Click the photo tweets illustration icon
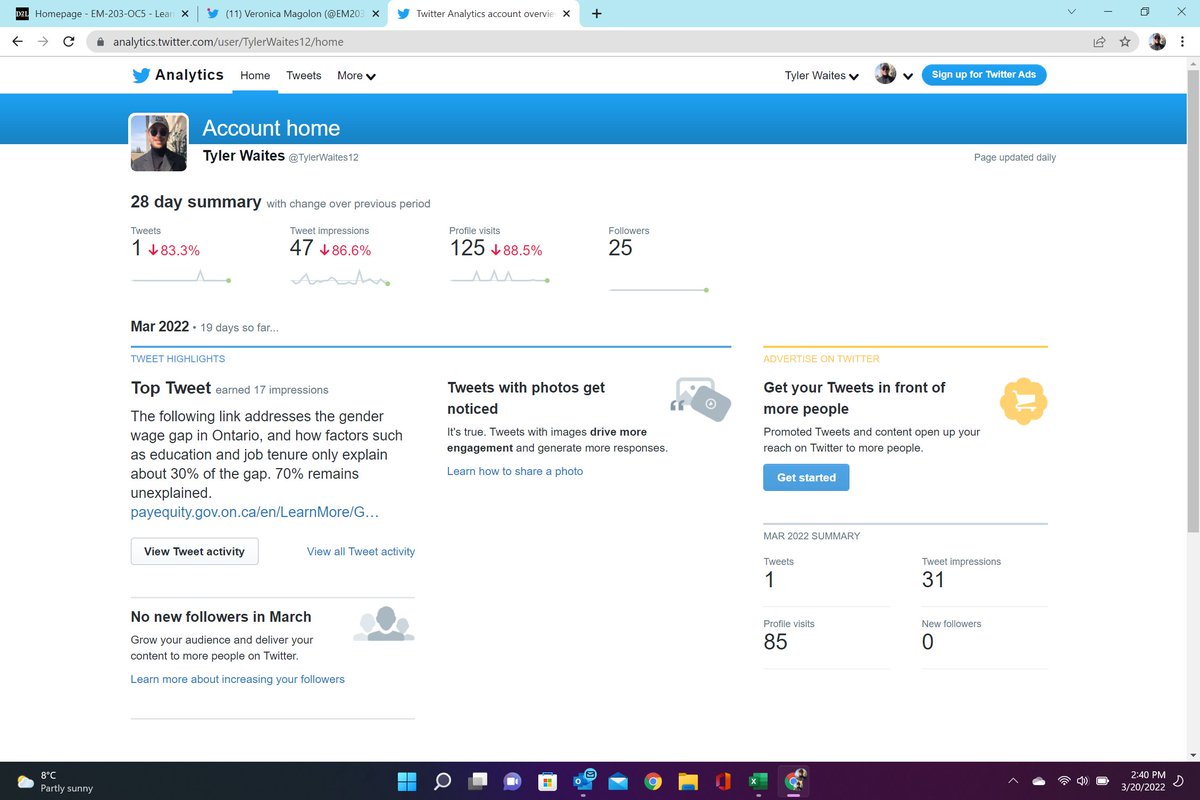 click(x=700, y=399)
